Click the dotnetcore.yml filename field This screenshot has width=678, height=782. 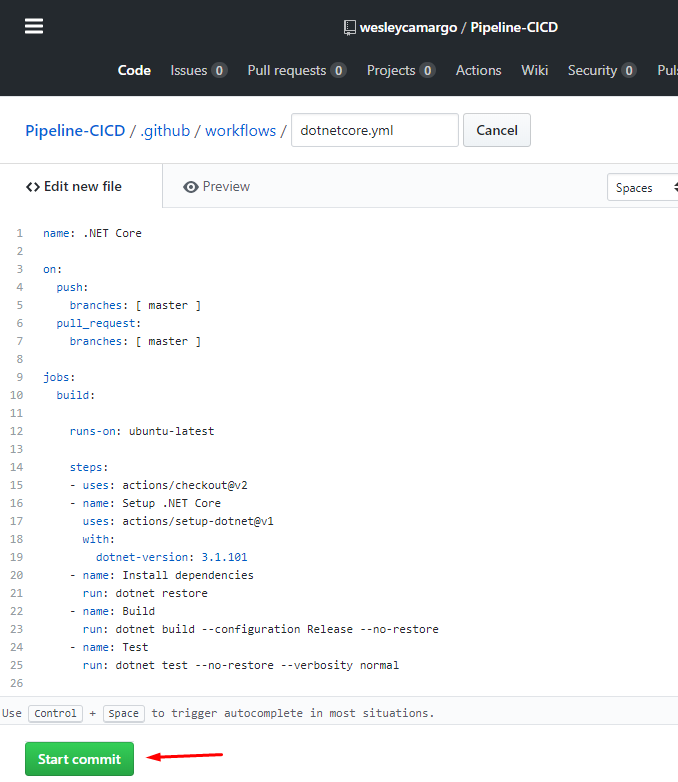(374, 130)
